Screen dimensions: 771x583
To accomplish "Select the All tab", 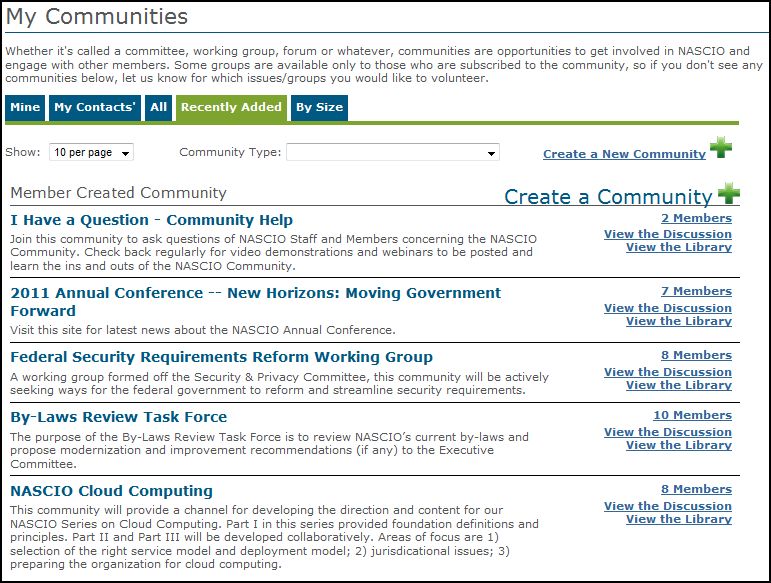I will [x=158, y=107].
